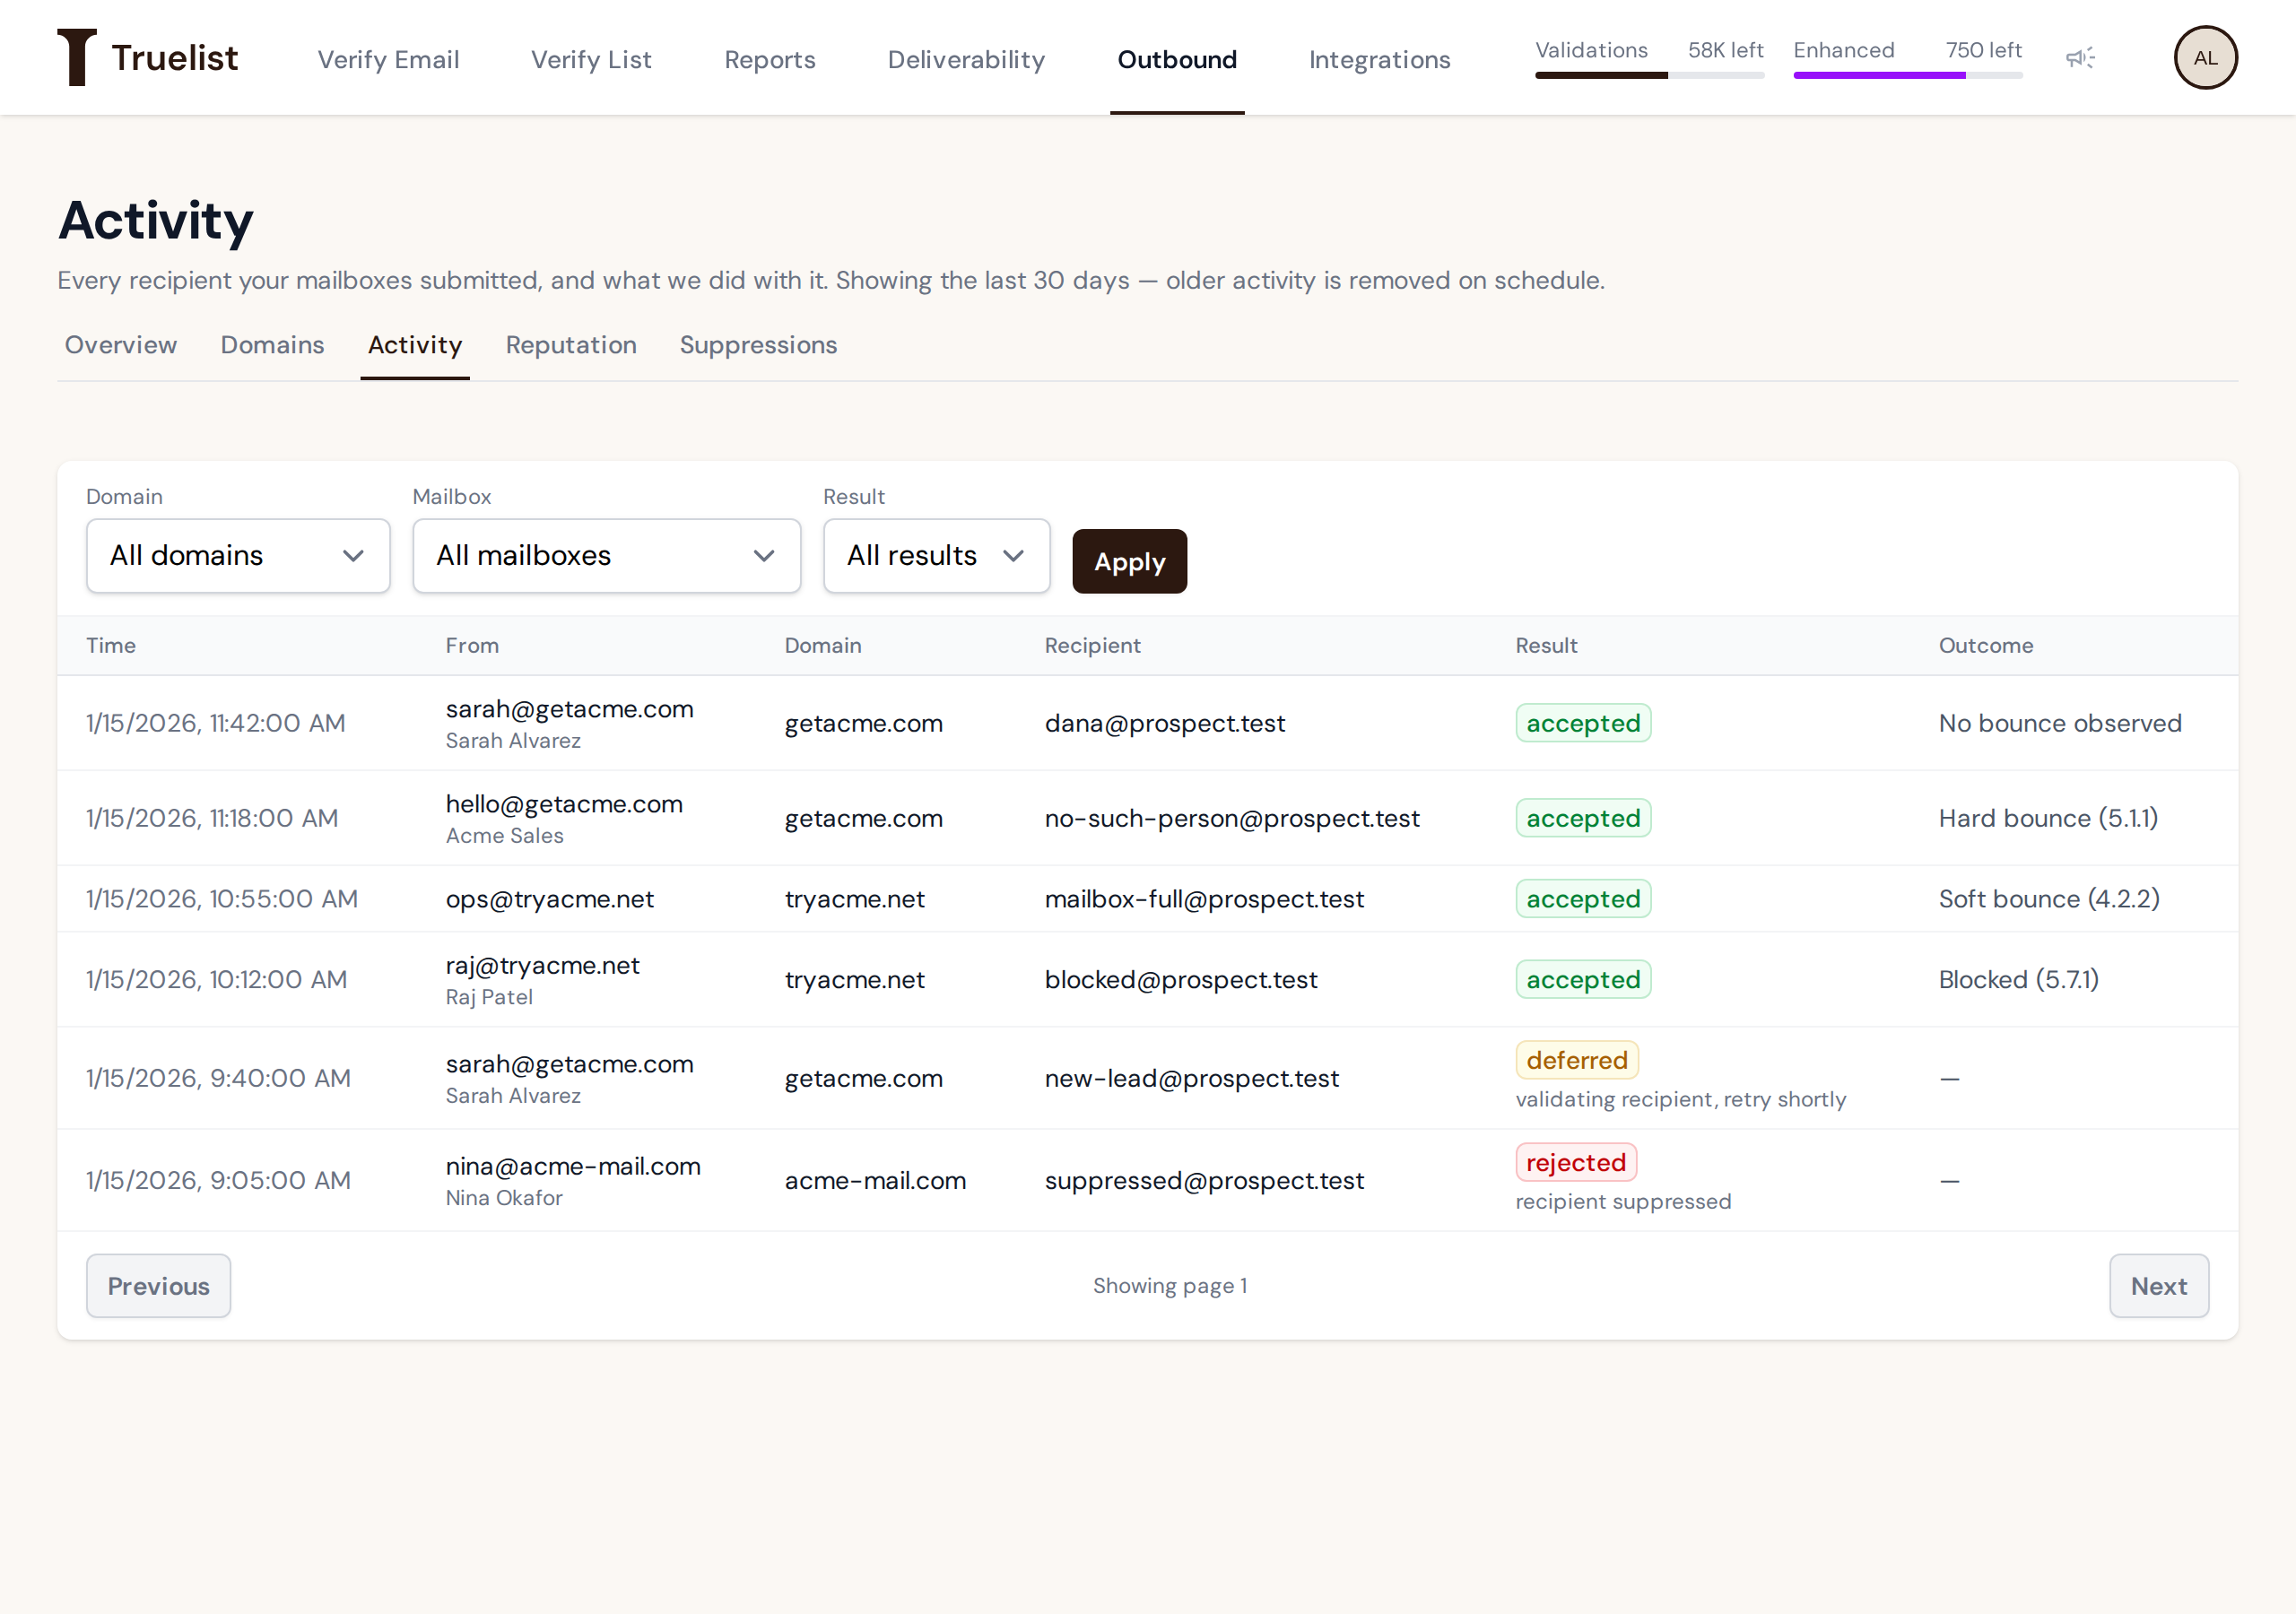Switch to the Reputation tab

[x=571, y=345]
